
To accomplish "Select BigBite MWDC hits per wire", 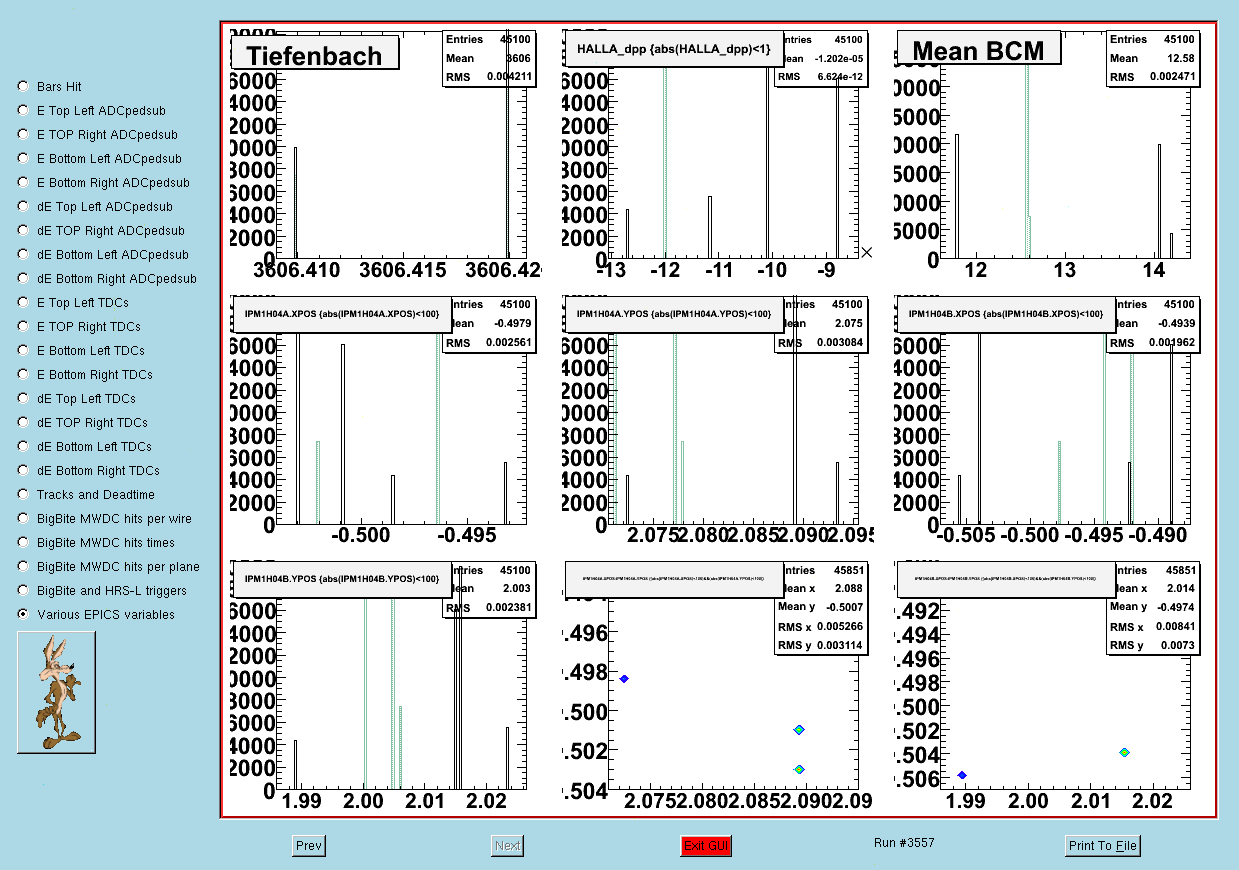I will point(23,519).
